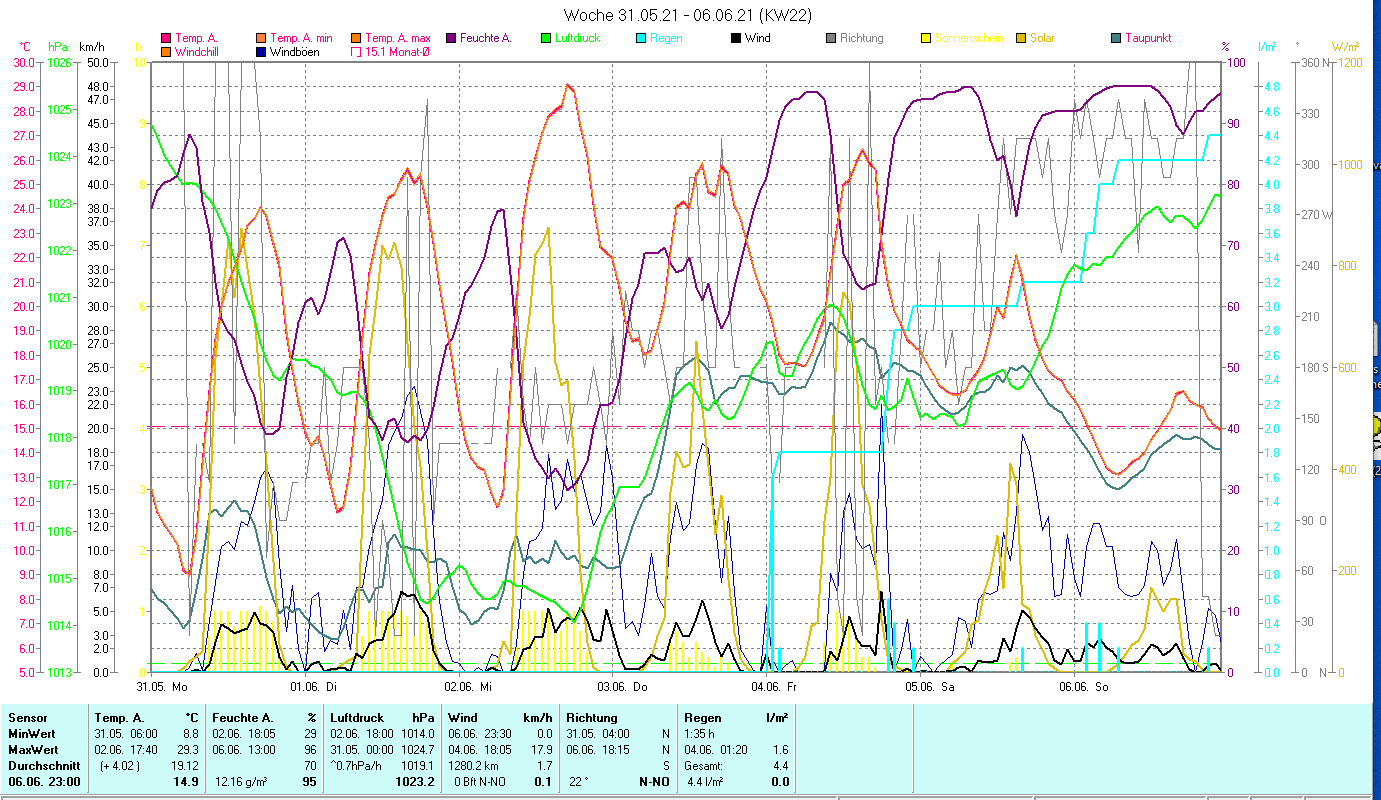Image resolution: width=1381 pixels, height=800 pixels.
Task: Click the '0 Bft N-NO' wind force text
Action: point(482,782)
